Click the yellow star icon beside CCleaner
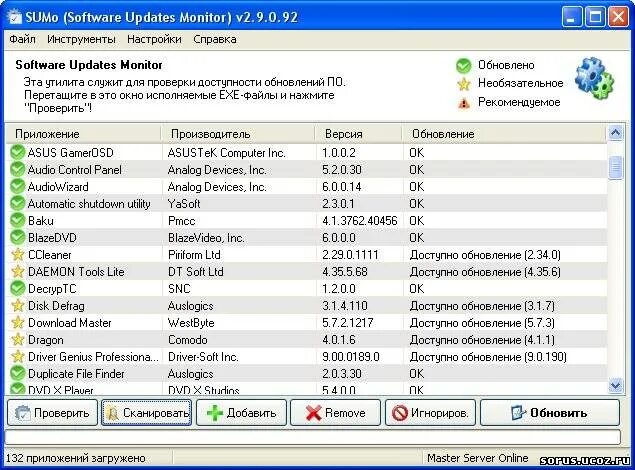The width and height of the screenshot is (635, 470). [17, 255]
